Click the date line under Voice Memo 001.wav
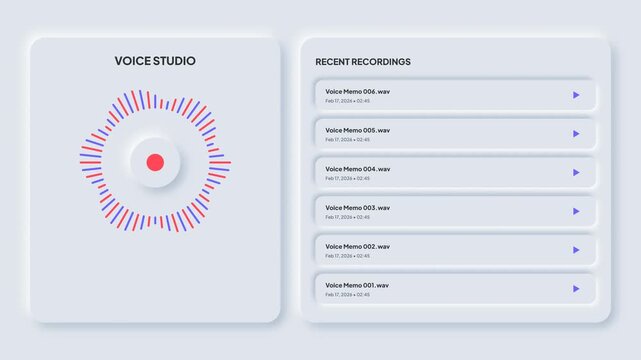Image resolution: width=641 pixels, height=360 pixels. point(347,295)
